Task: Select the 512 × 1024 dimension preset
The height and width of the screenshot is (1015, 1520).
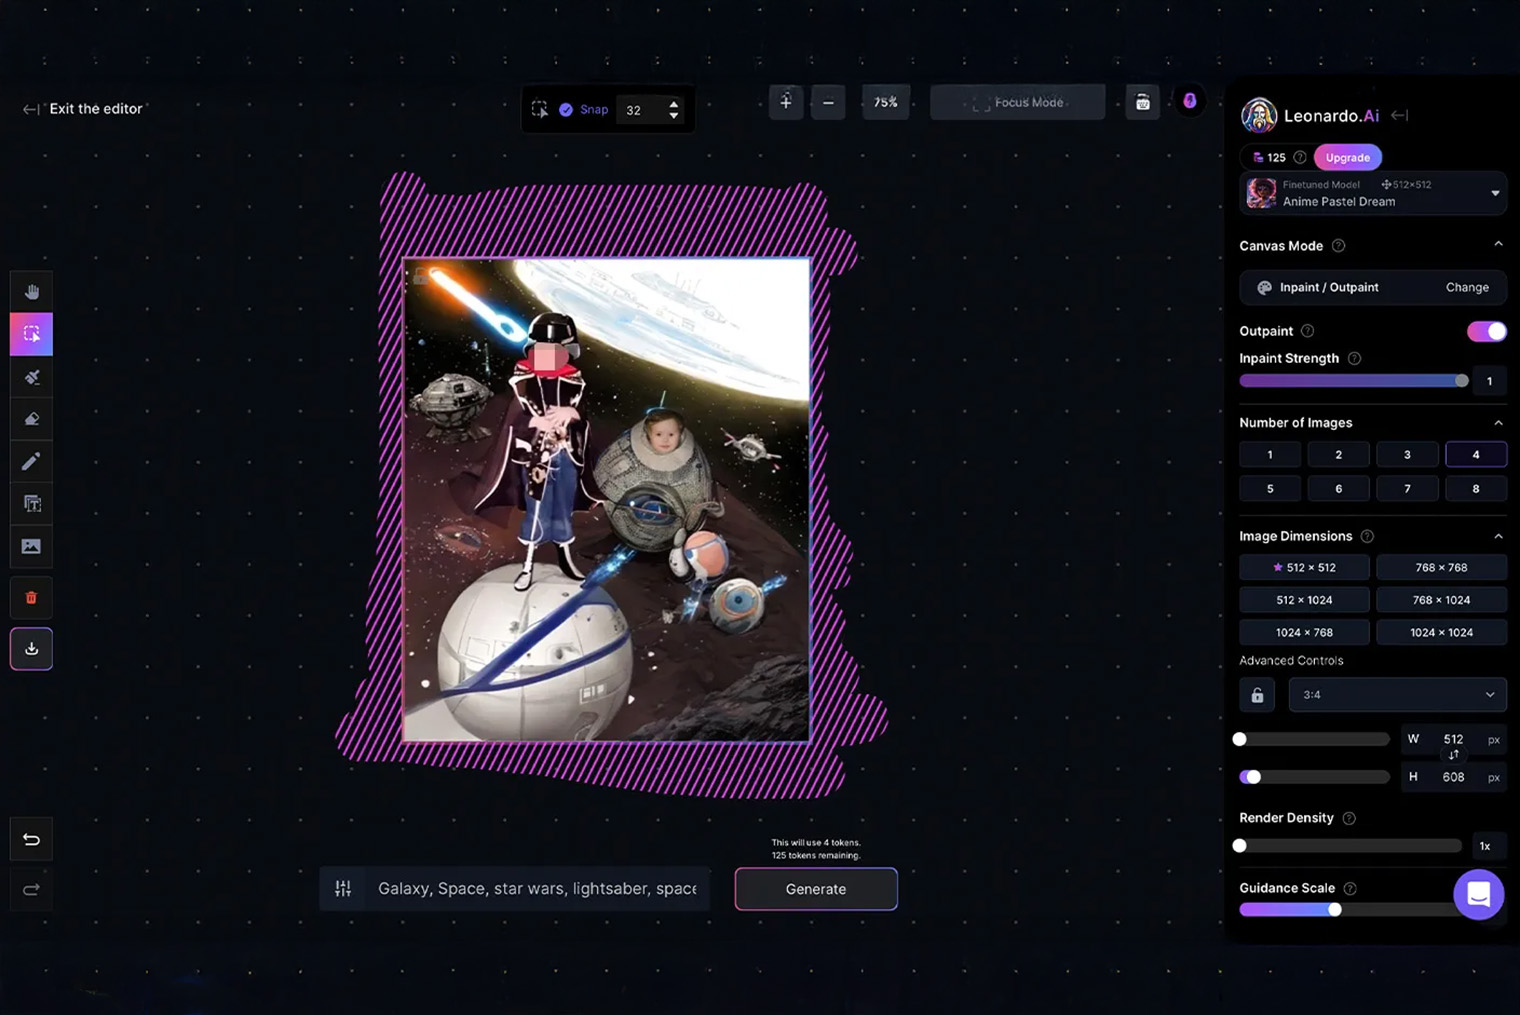Action: tap(1304, 600)
